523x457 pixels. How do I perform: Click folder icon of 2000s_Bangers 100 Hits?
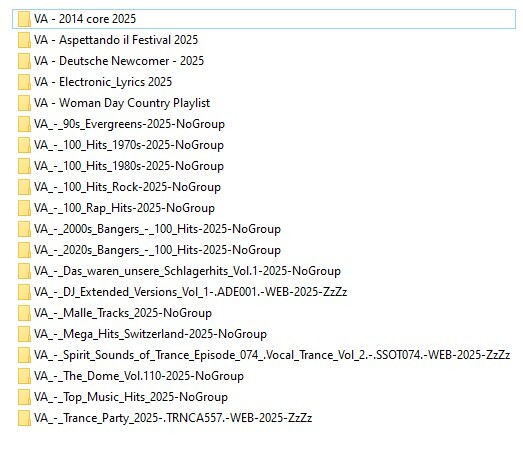tap(24, 229)
